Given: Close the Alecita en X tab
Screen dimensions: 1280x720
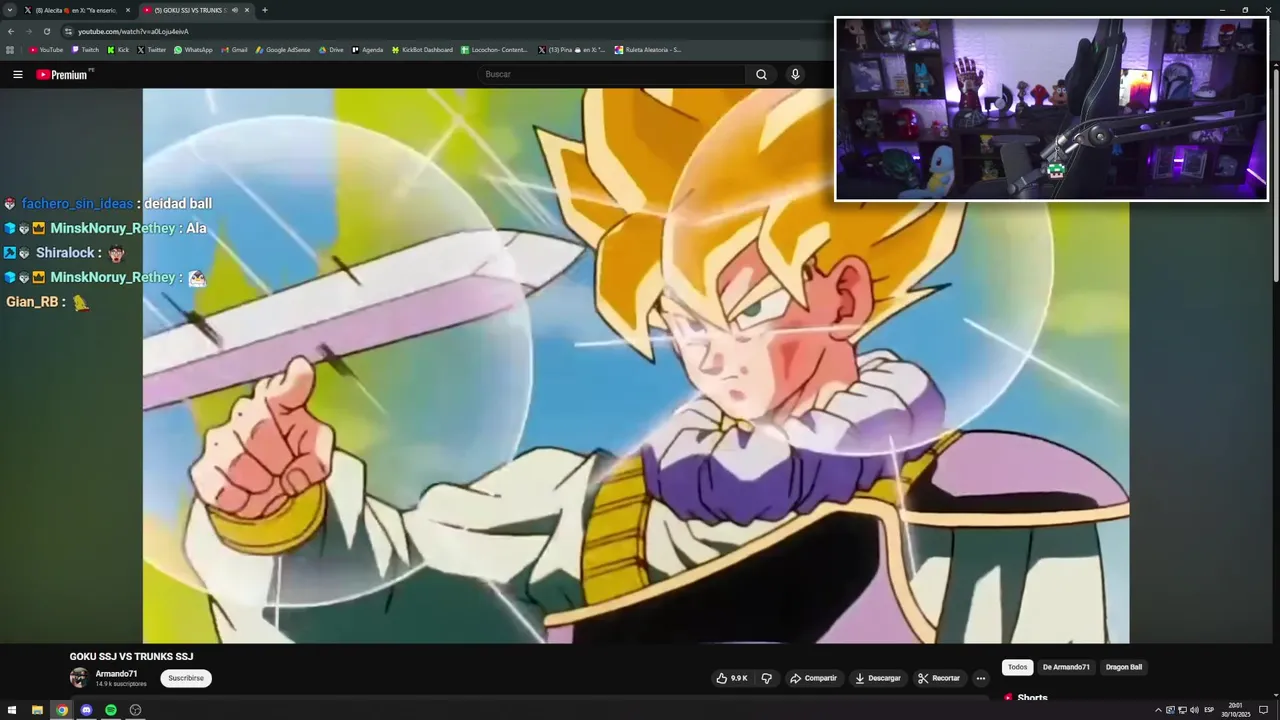Looking at the screenshot, I should [x=128, y=10].
